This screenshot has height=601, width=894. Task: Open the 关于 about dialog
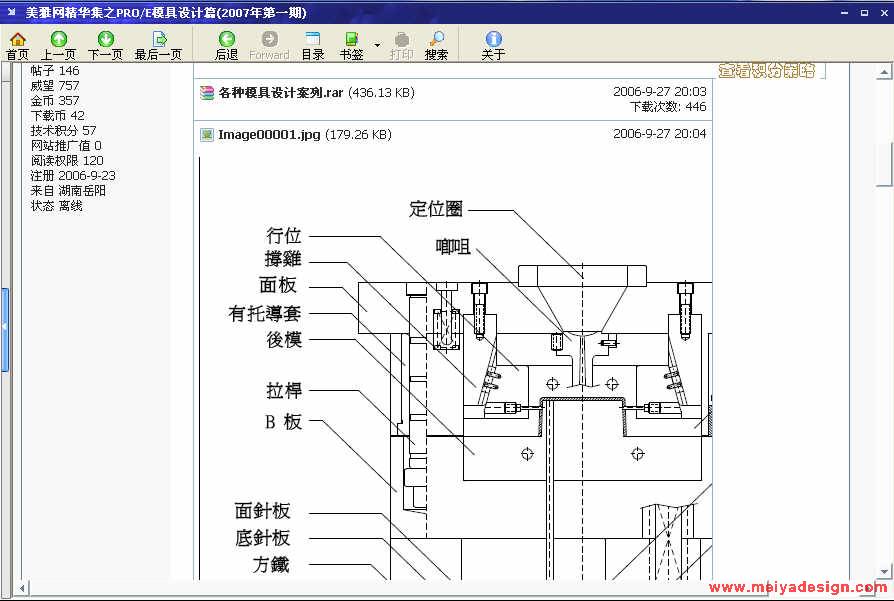[x=493, y=45]
